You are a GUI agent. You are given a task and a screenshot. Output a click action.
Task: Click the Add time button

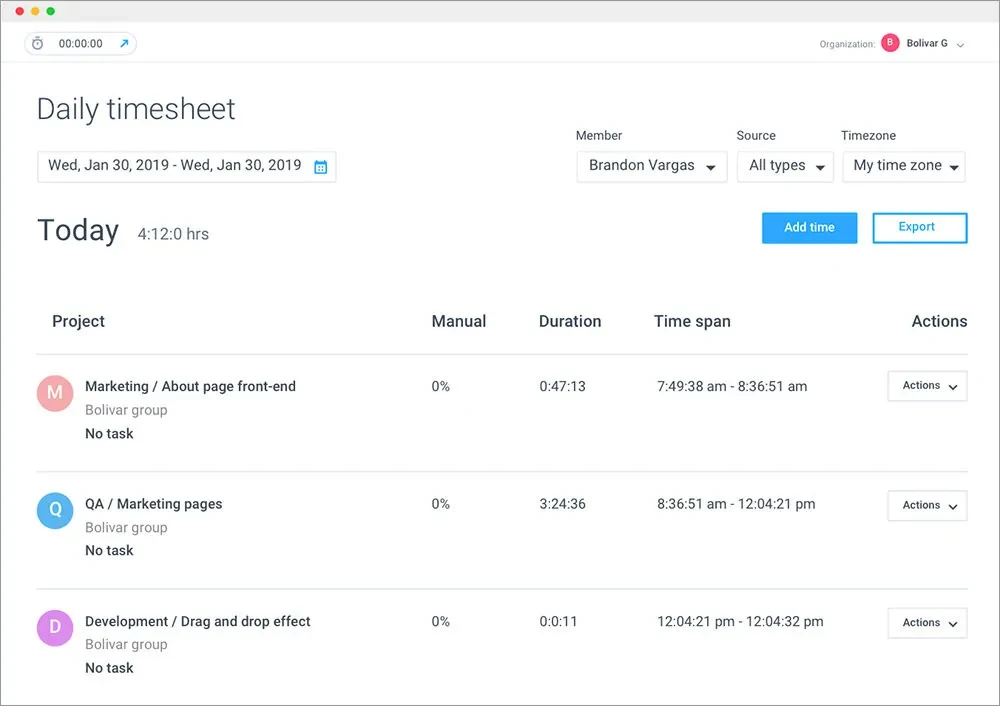pos(809,228)
